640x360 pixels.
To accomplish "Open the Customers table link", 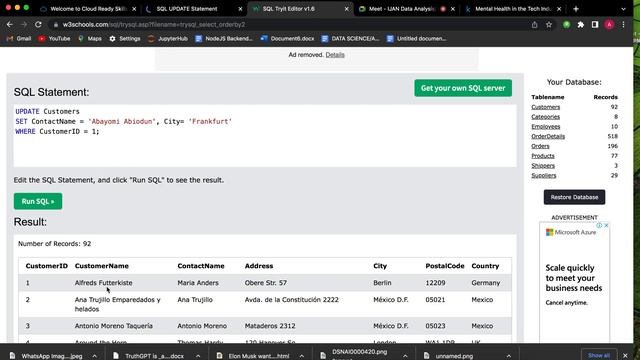I will point(545,107).
